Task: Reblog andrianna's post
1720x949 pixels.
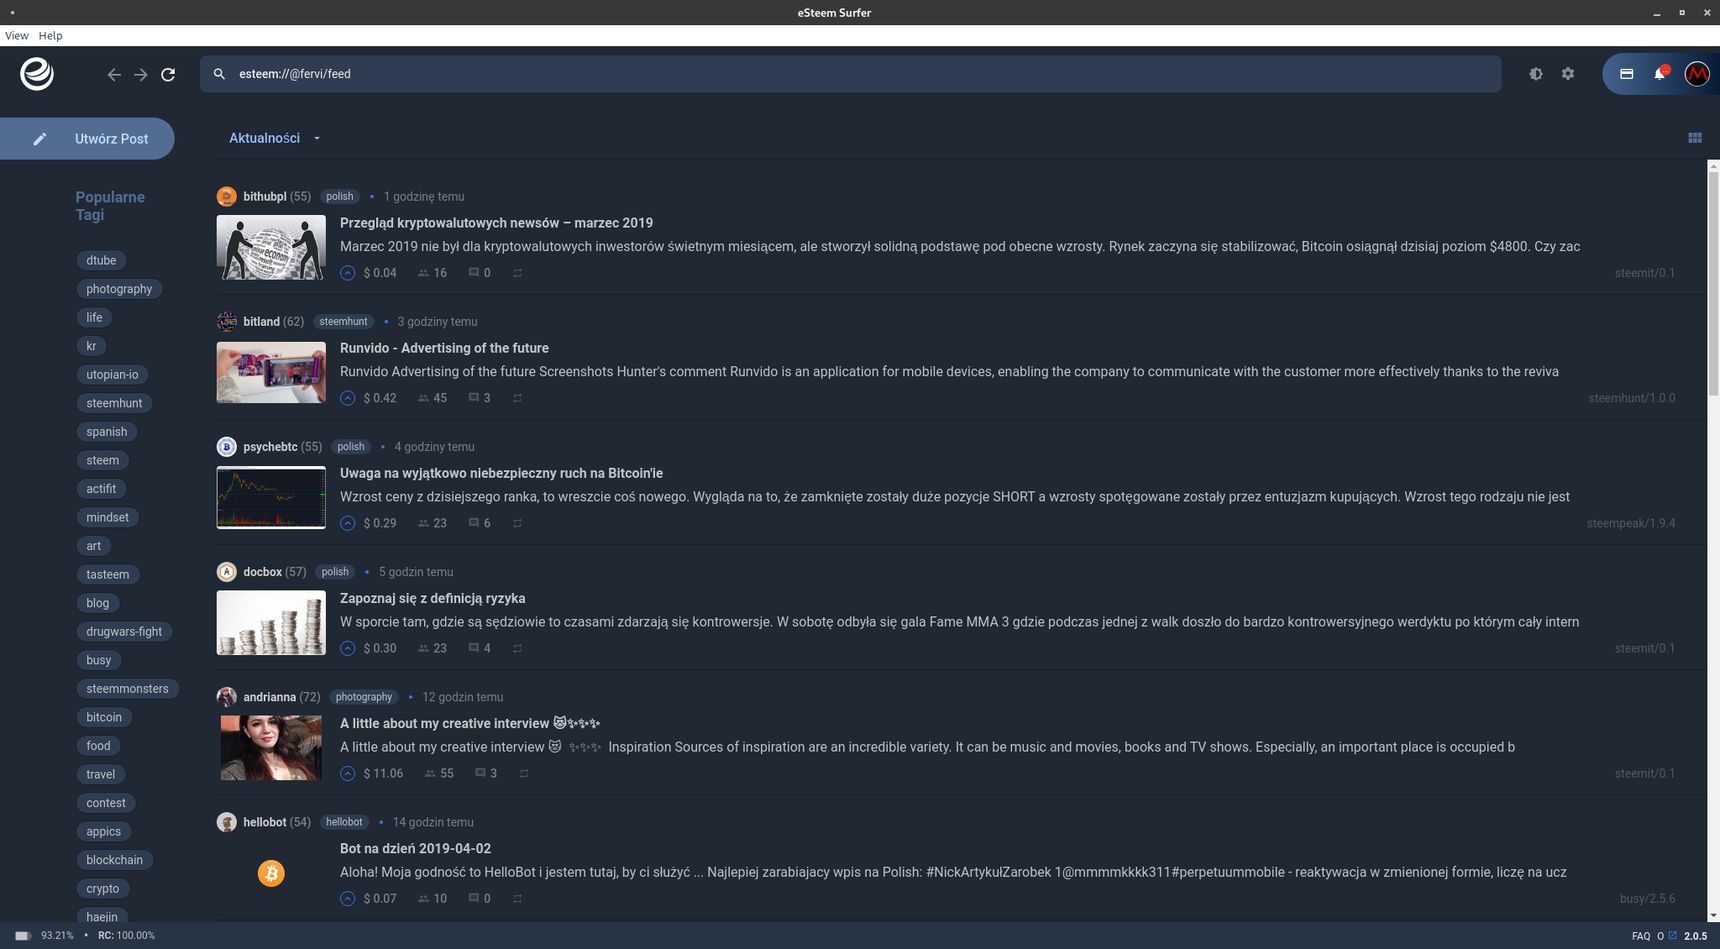Action: tap(523, 773)
